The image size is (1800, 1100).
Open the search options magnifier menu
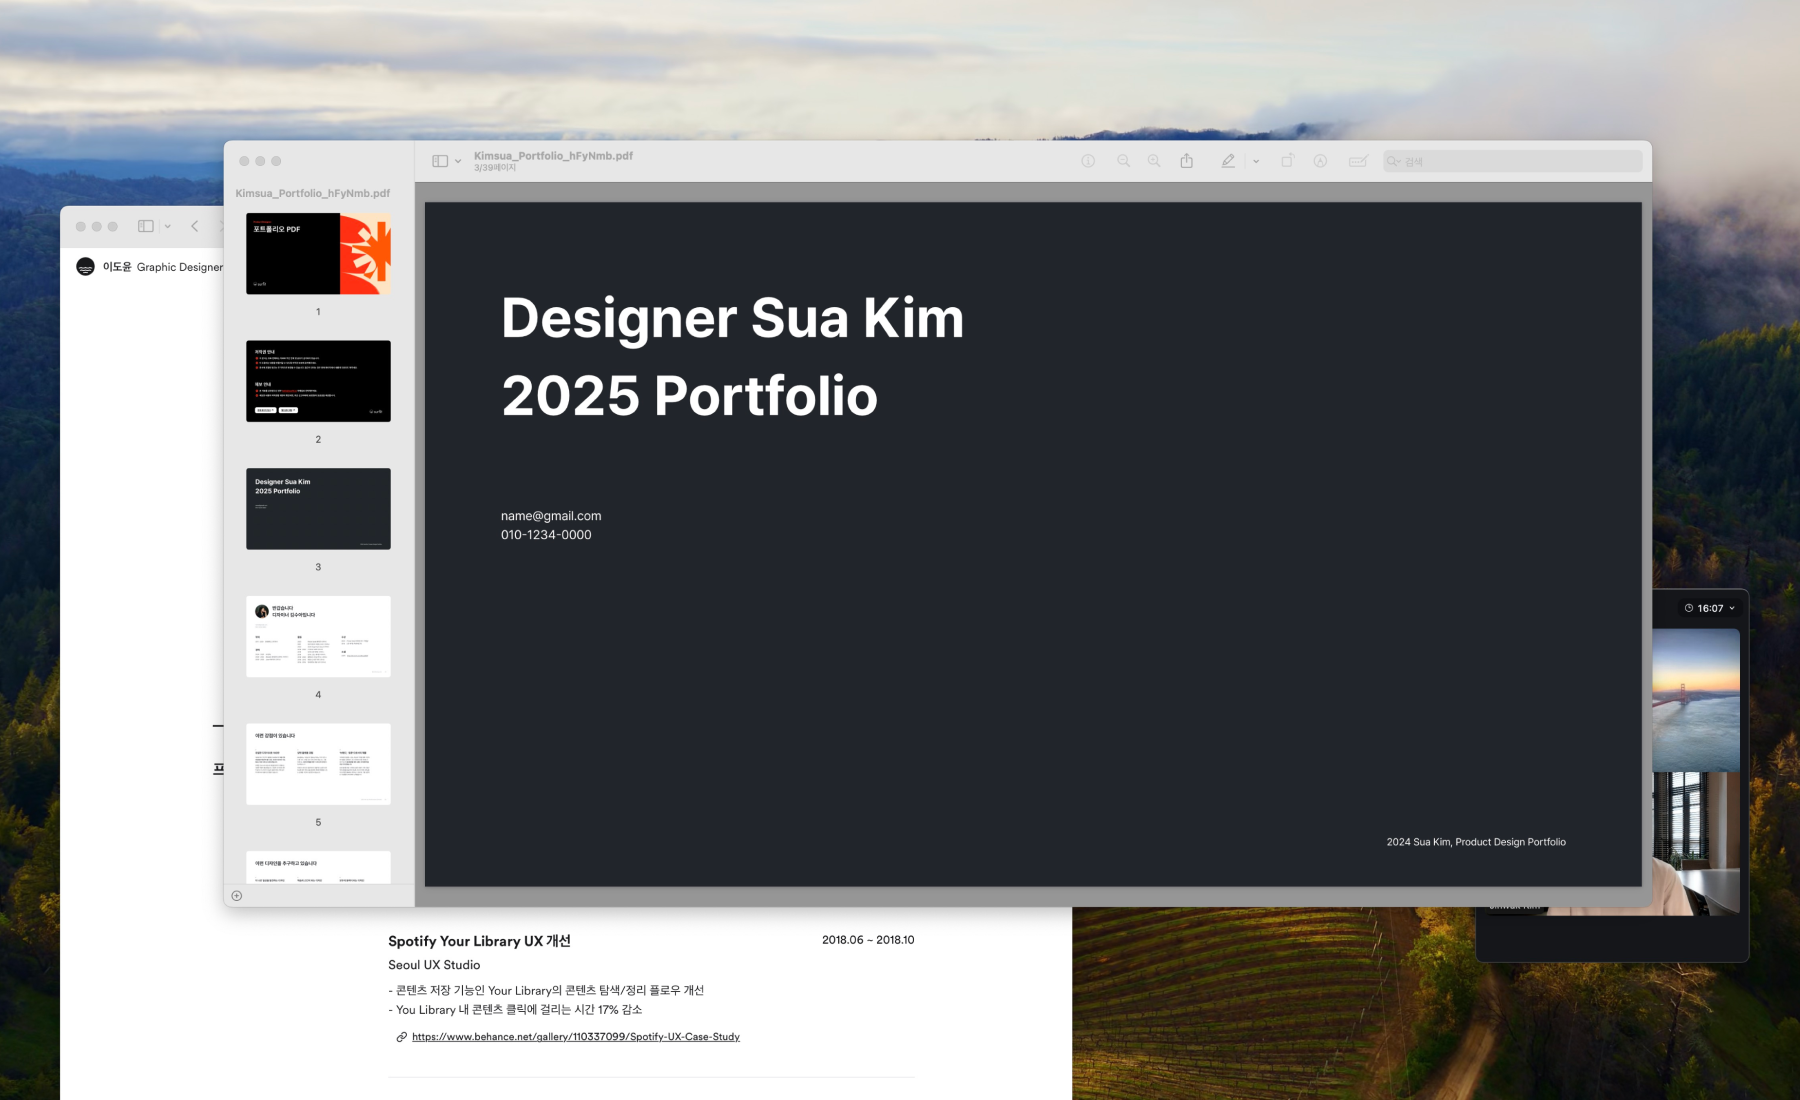point(1394,161)
